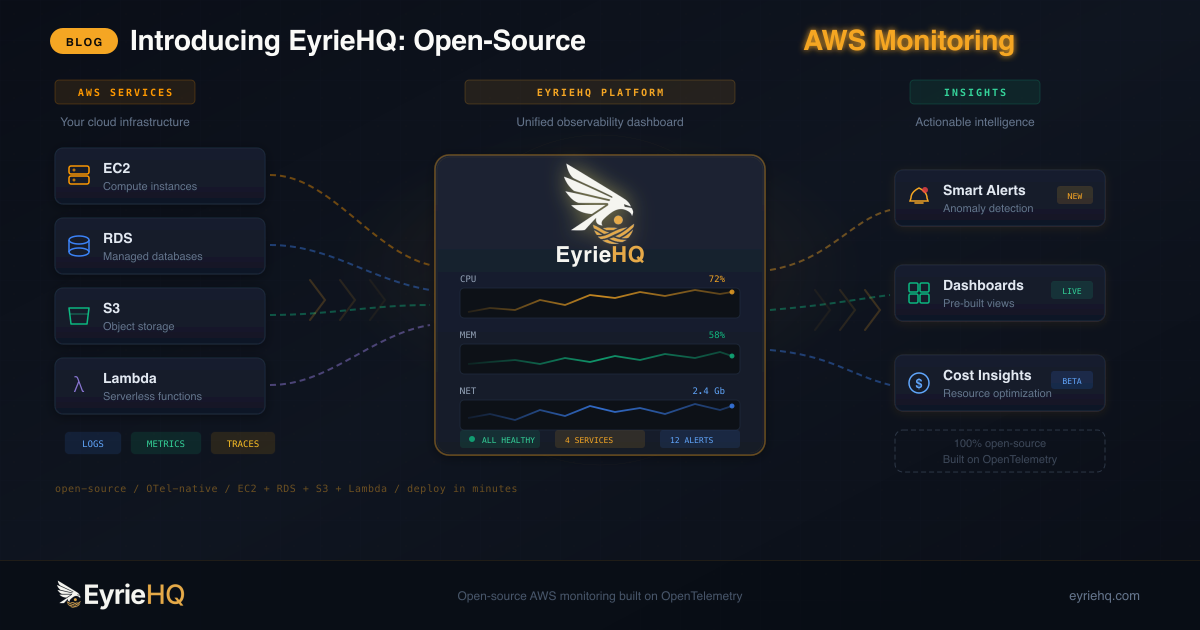Expand the 4 SERVICES status chip
Viewport: 1200px width, 630px height.
[599, 438]
